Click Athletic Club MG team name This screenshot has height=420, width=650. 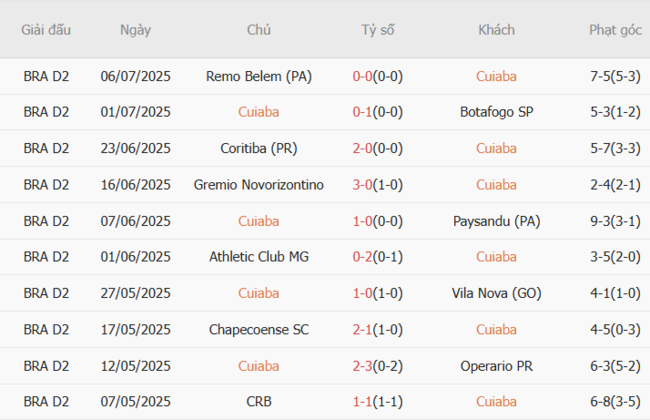pos(258,257)
